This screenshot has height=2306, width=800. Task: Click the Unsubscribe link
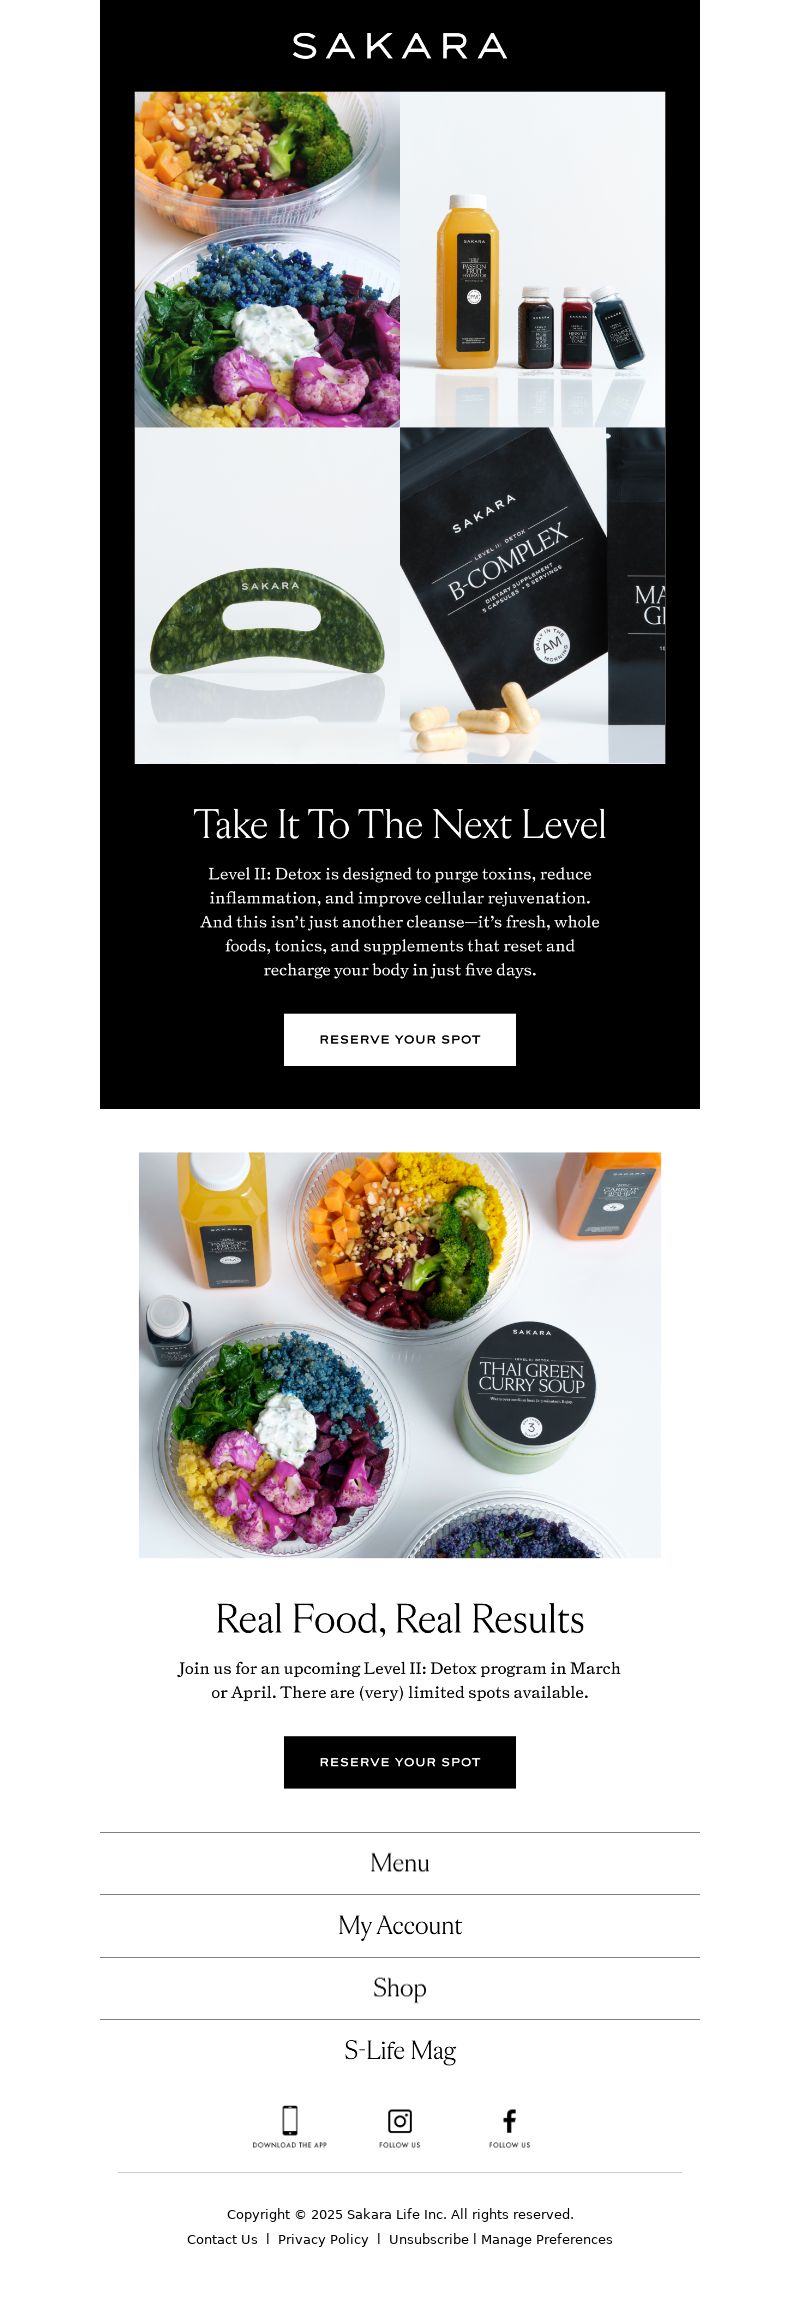pos(428,2239)
